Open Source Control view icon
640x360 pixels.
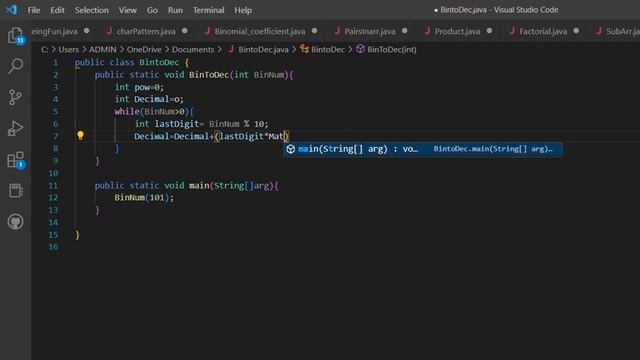(16, 97)
